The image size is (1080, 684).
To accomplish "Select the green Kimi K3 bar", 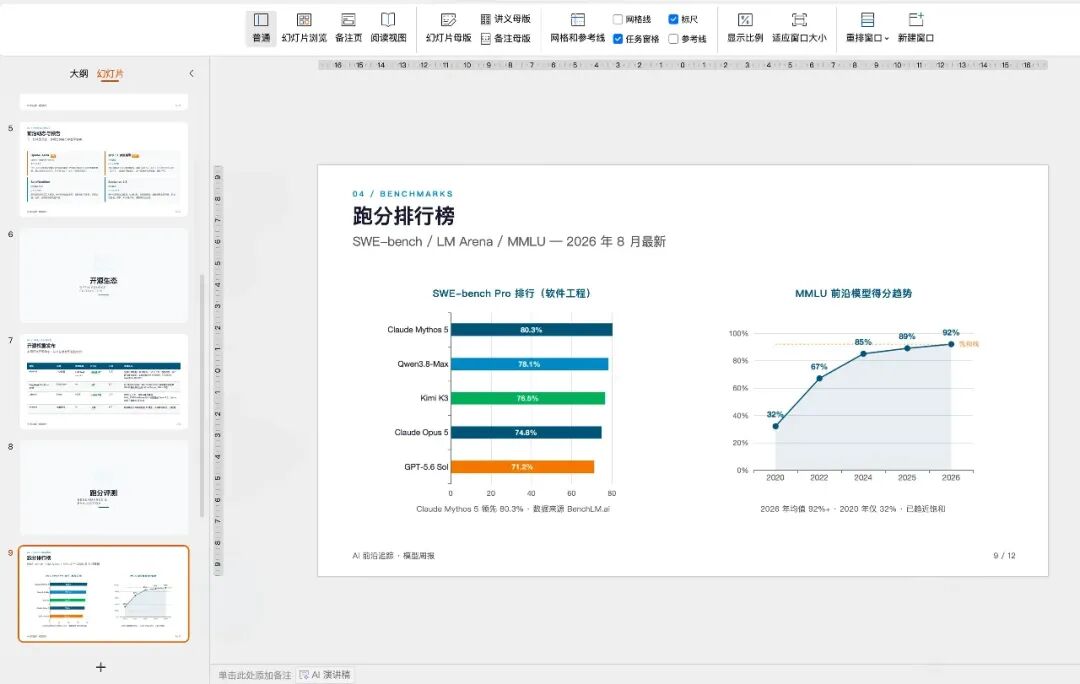I will pyautogui.click(x=528, y=398).
